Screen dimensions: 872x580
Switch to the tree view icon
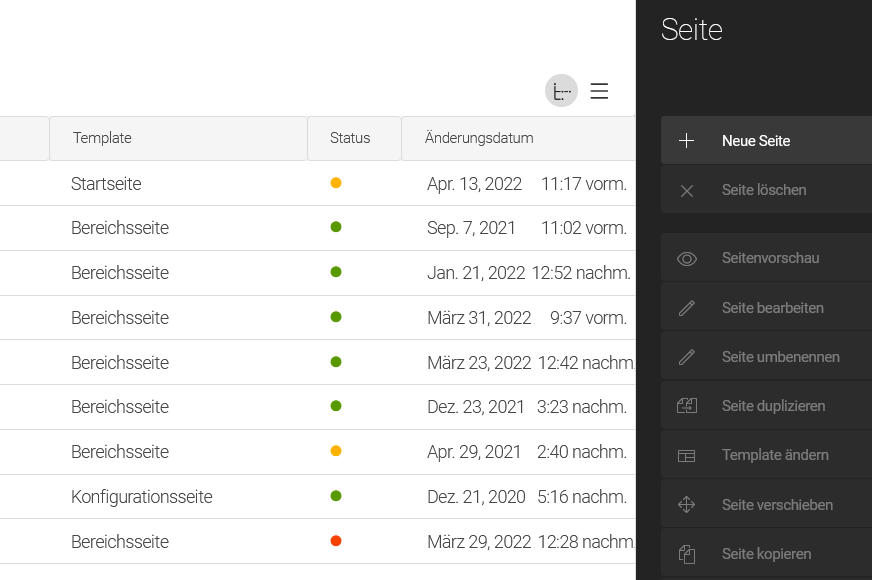click(x=561, y=91)
